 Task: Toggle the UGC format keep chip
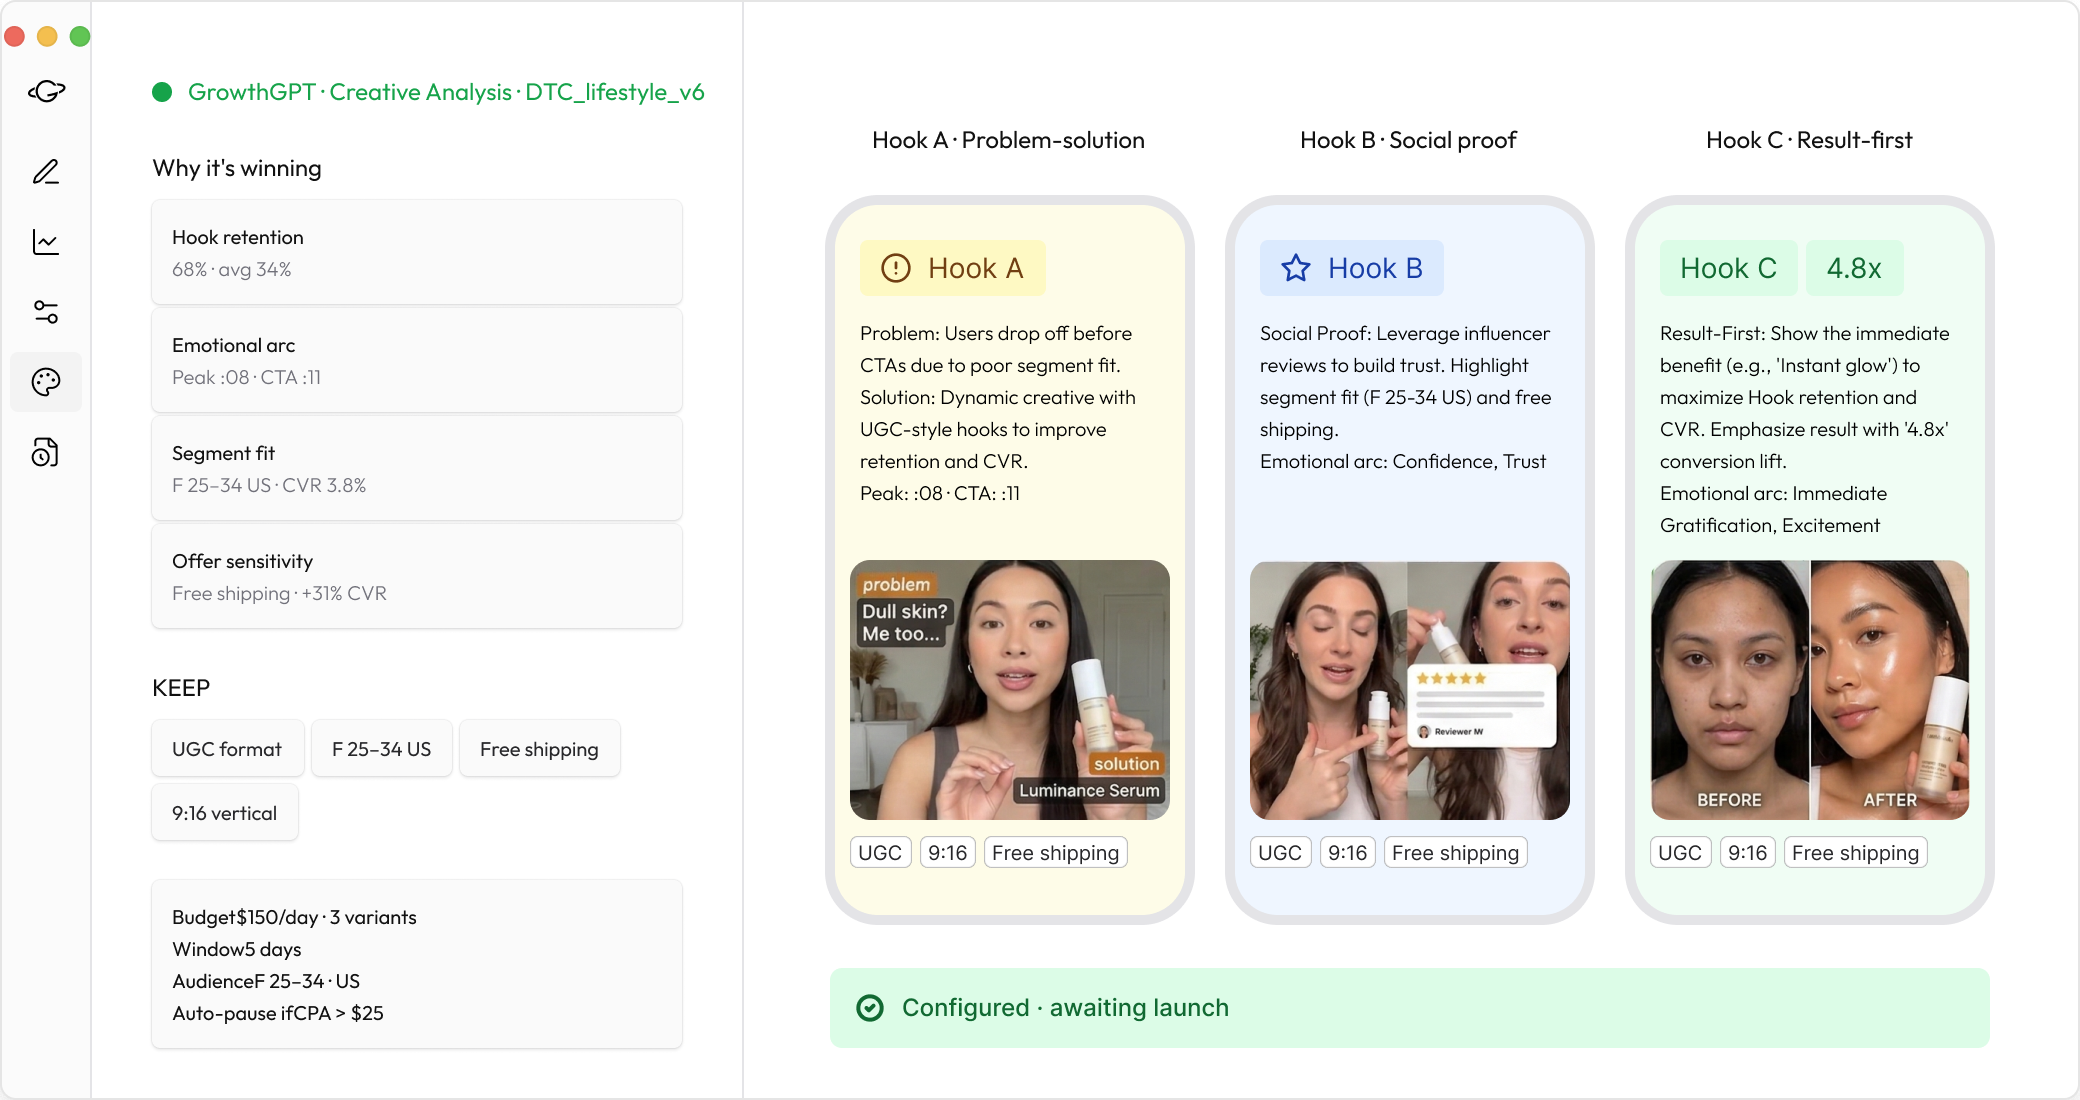[x=227, y=749]
